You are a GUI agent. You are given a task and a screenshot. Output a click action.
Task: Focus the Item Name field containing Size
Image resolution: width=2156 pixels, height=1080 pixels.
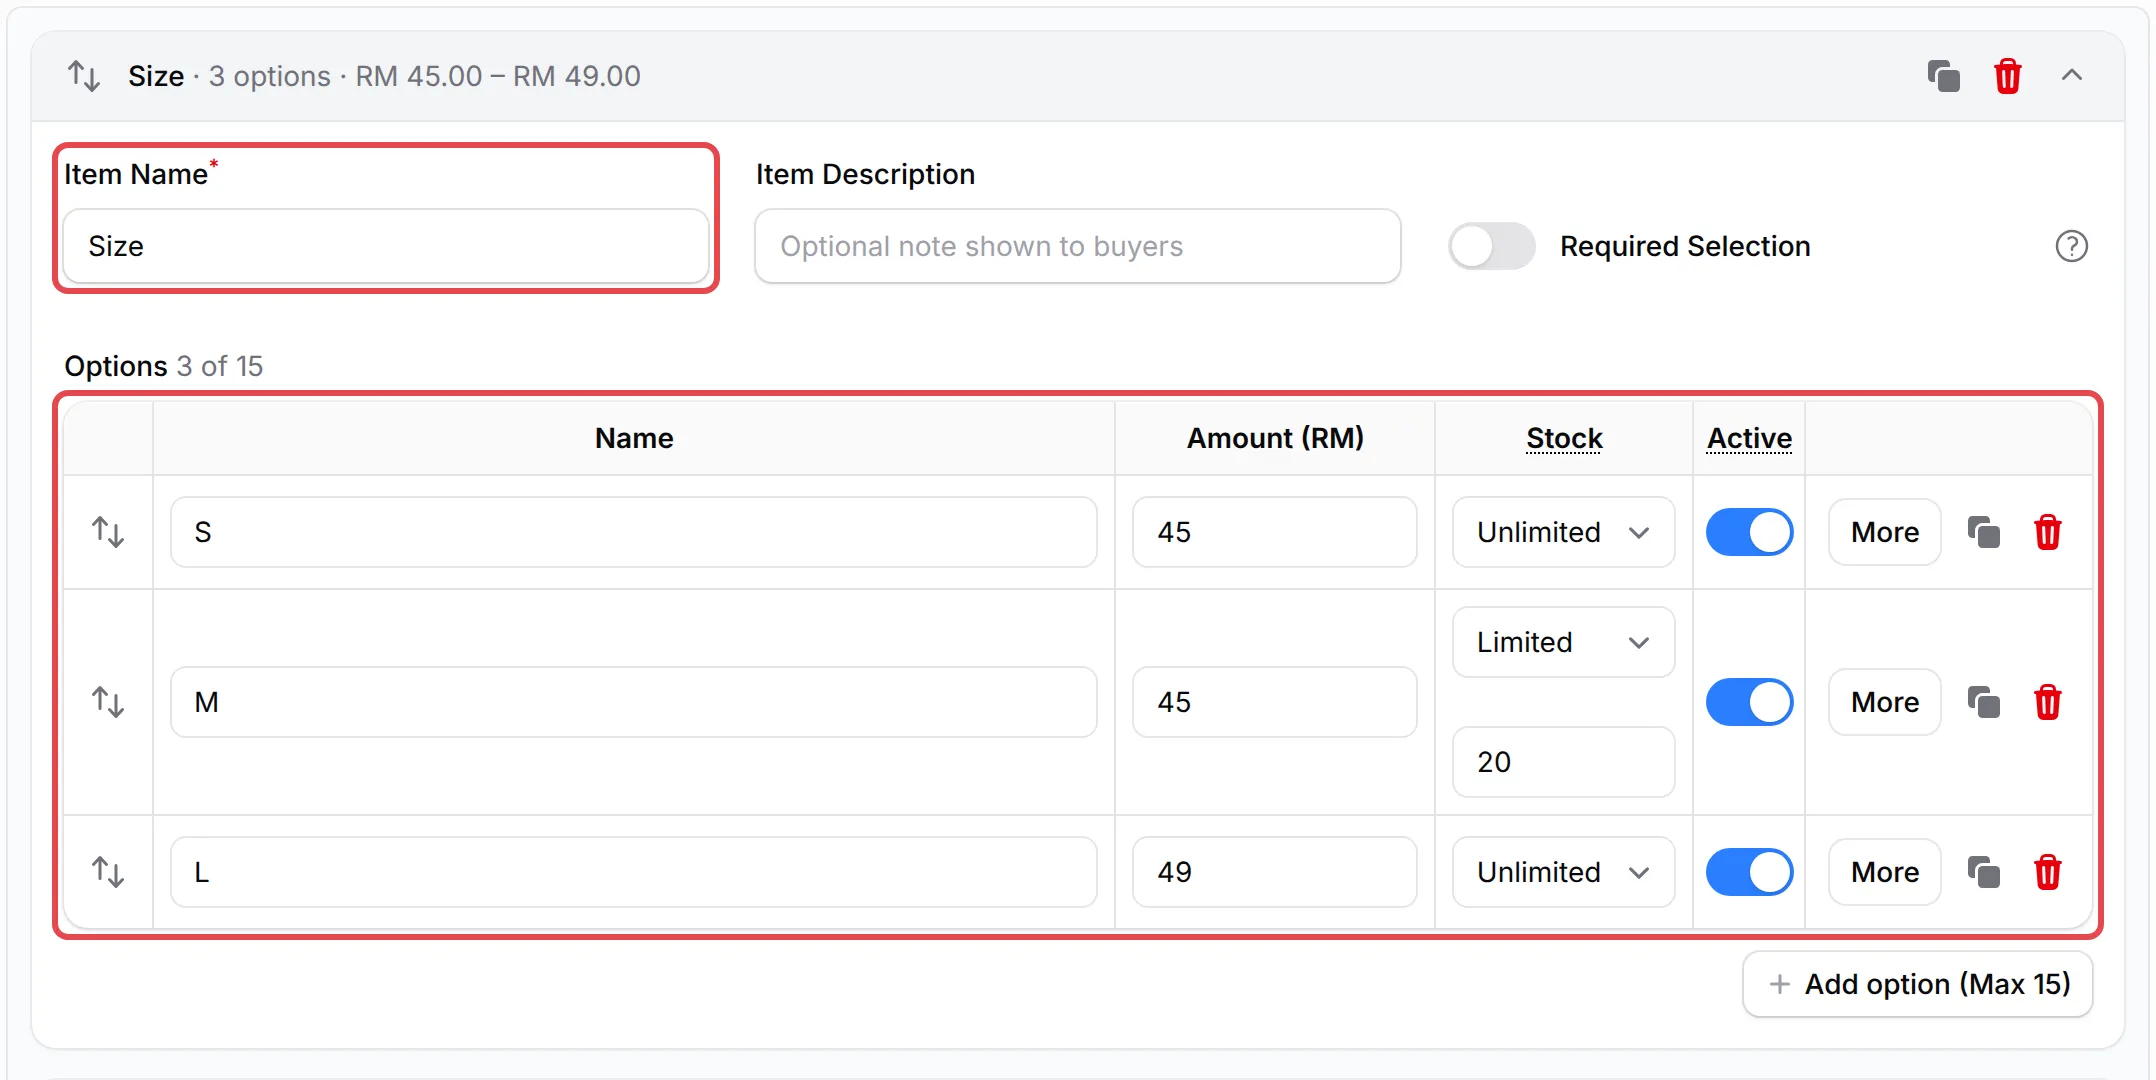[386, 246]
